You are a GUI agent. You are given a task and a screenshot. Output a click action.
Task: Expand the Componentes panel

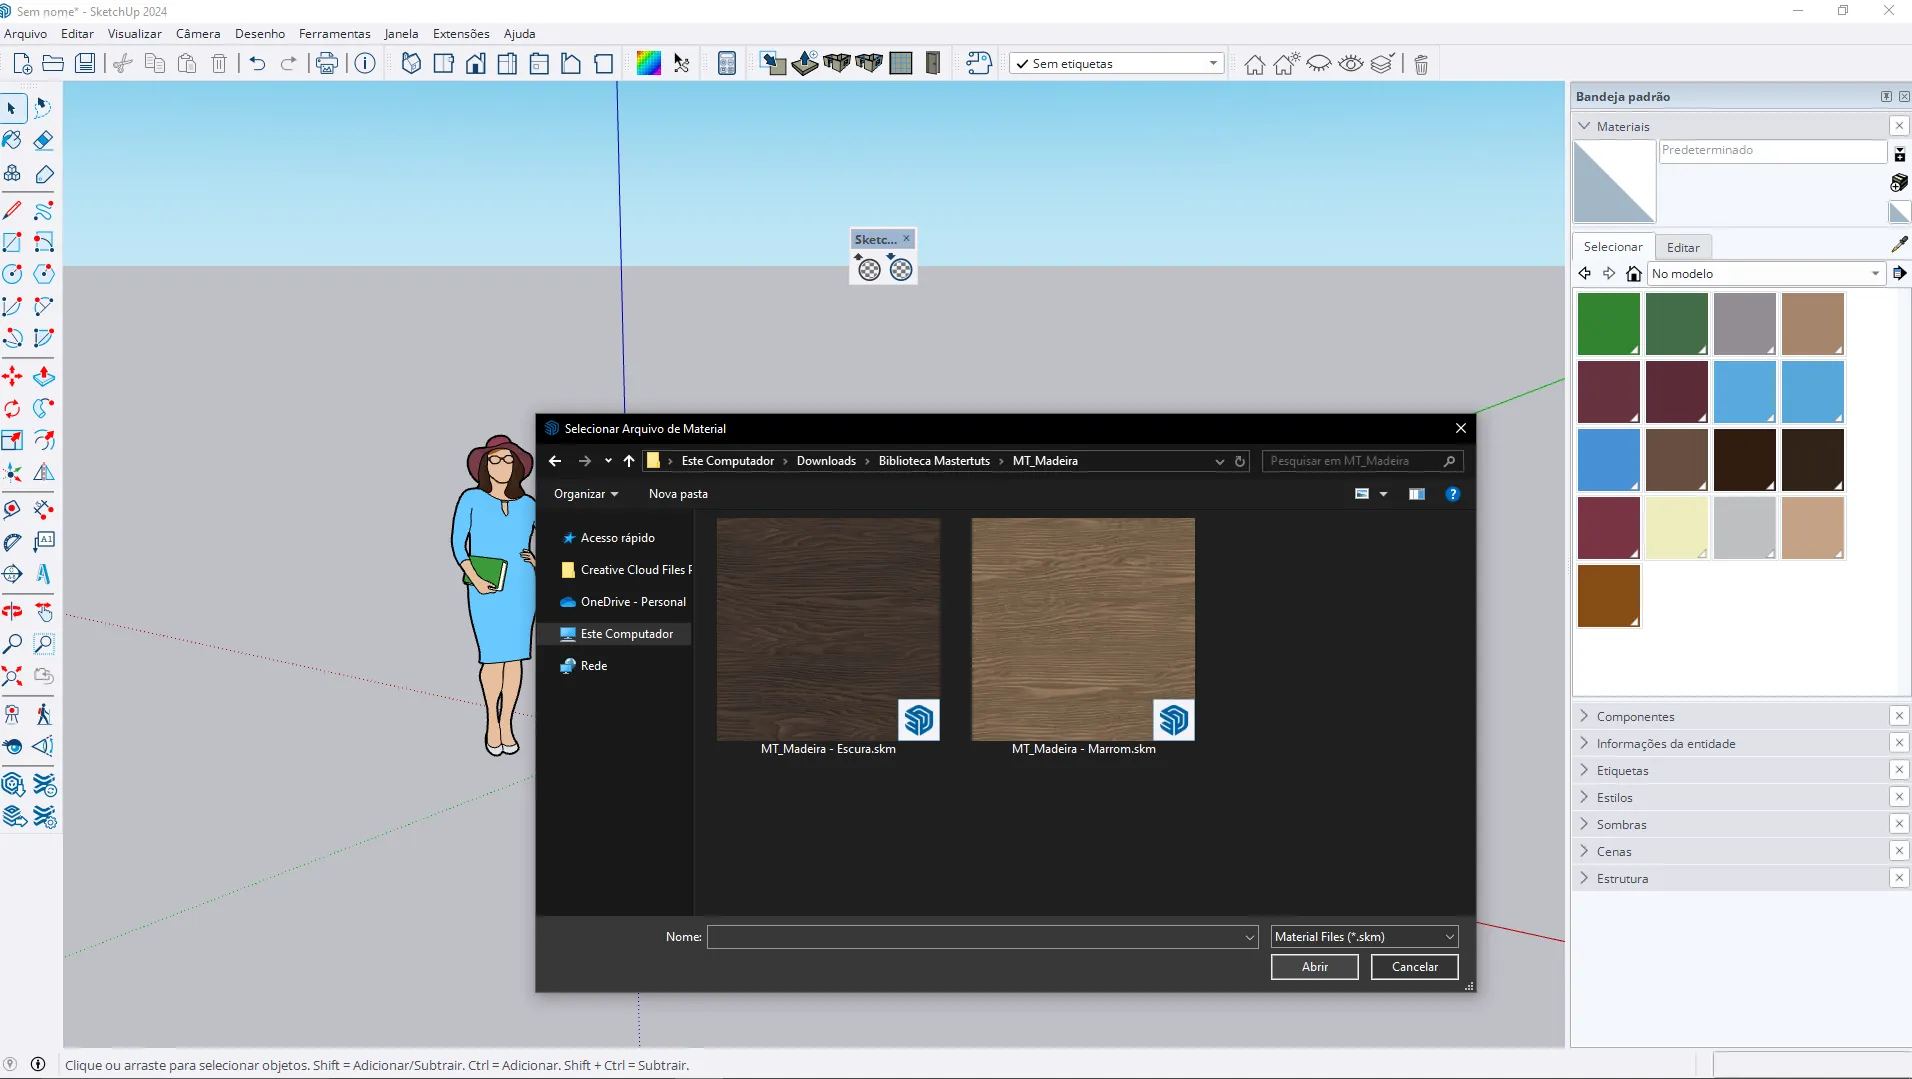click(x=1636, y=717)
